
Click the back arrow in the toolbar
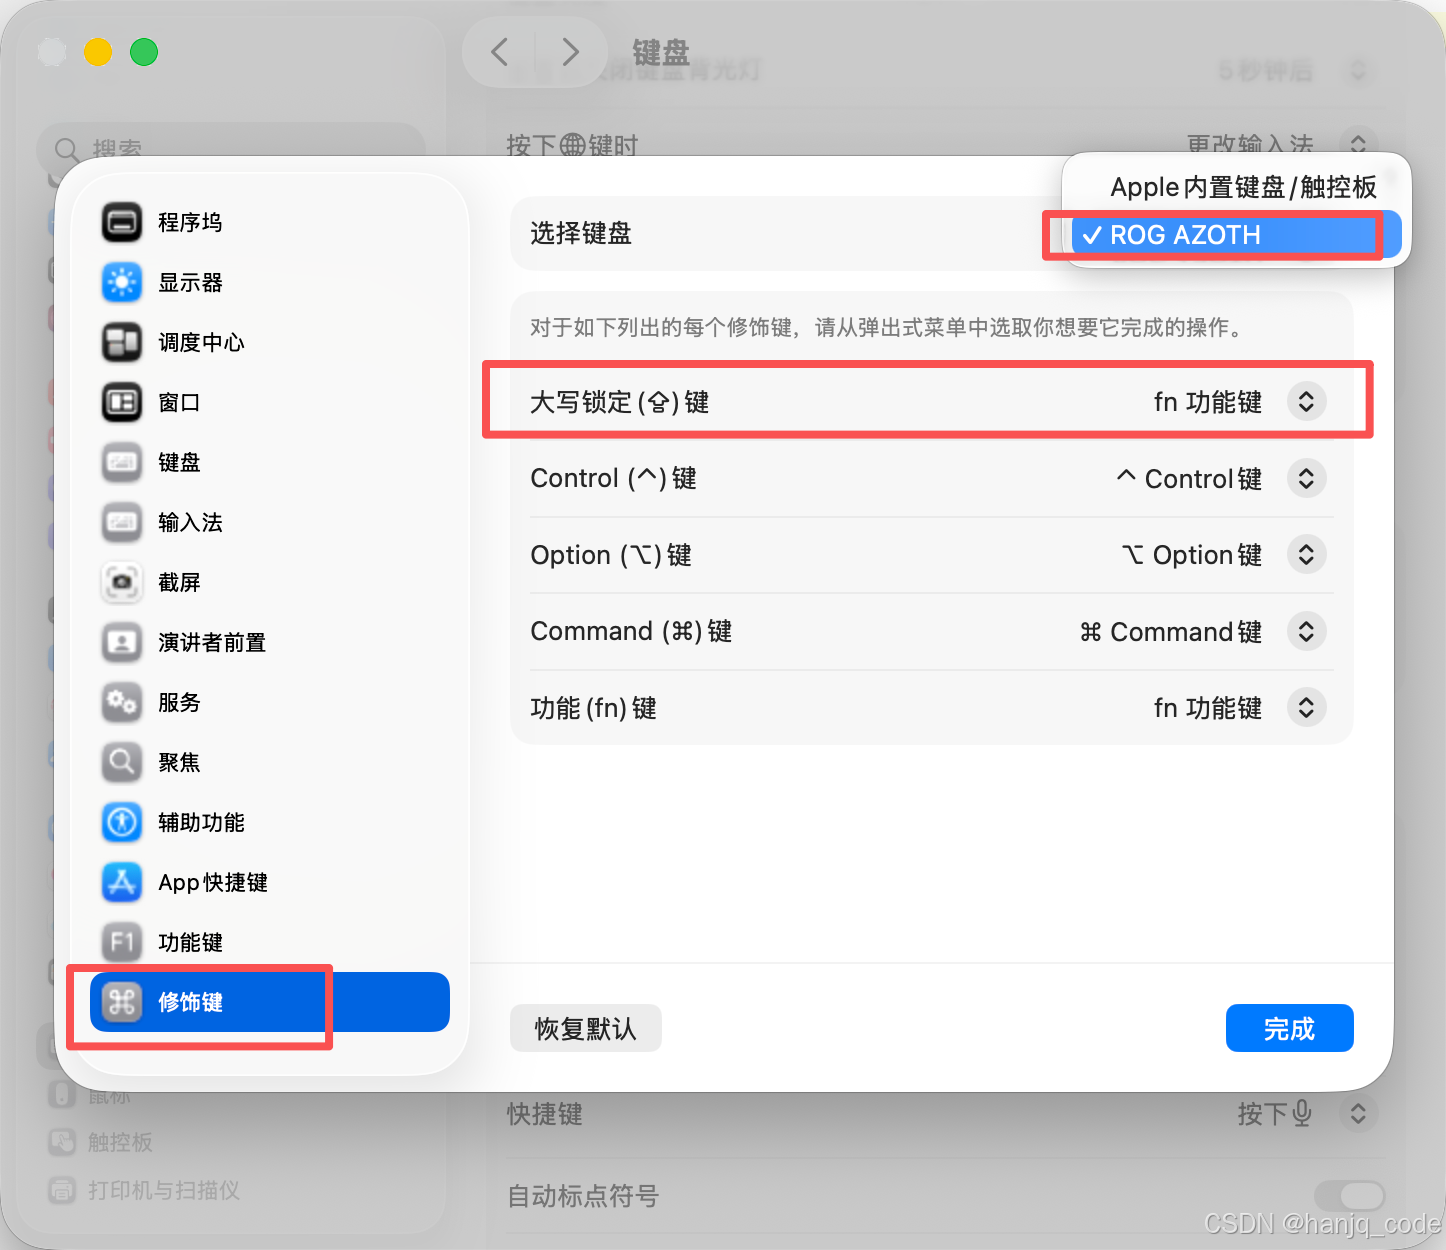pos(500,51)
